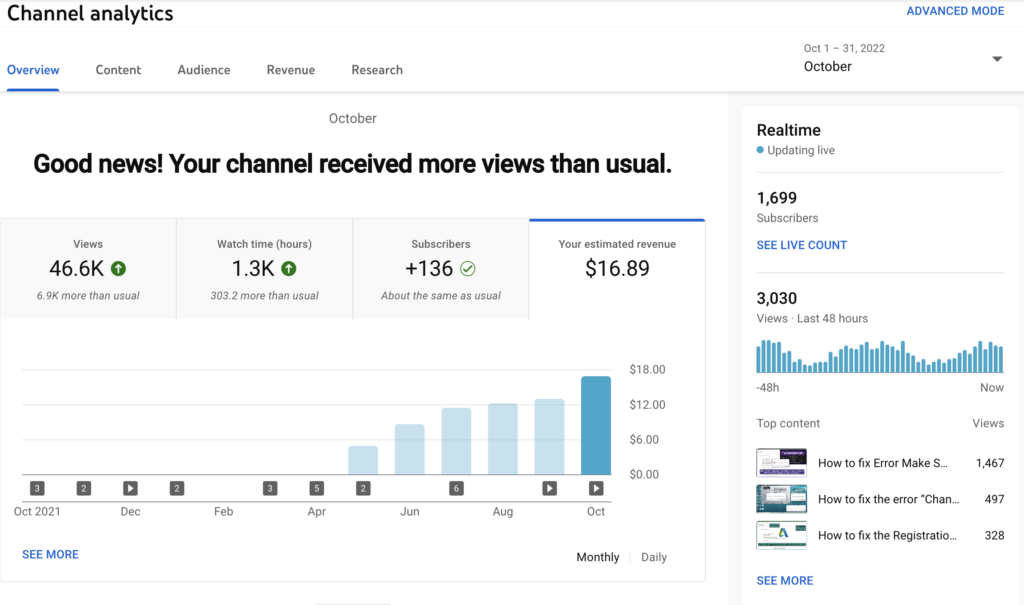
Task: Click the Oct 2021 video marker badge
Action: click(x=37, y=488)
